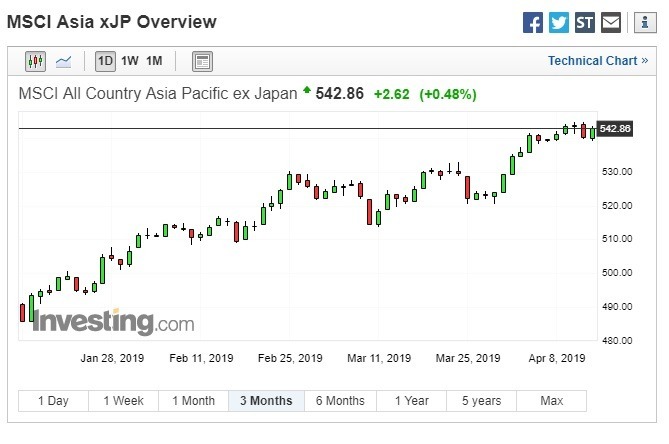Click the Apr 8, 2019 axis label
Viewport: 669px width, 444px height.
[x=557, y=358]
